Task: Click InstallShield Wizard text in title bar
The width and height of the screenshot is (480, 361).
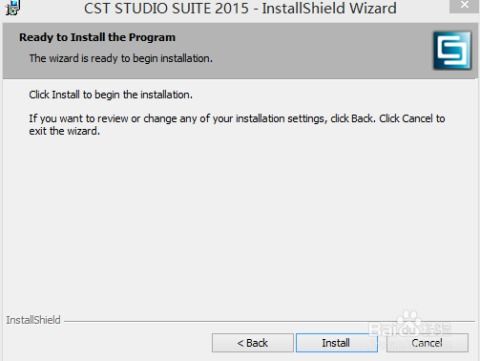Action: point(329,8)
